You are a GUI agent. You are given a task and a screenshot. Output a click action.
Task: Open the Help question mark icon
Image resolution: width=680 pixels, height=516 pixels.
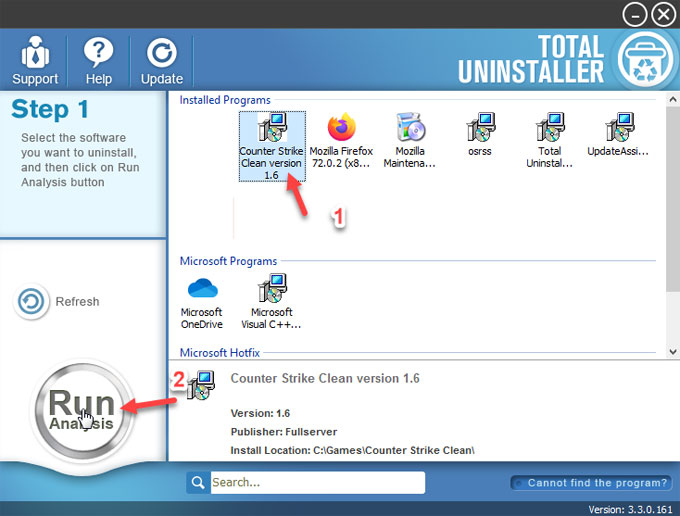[98, 52]
